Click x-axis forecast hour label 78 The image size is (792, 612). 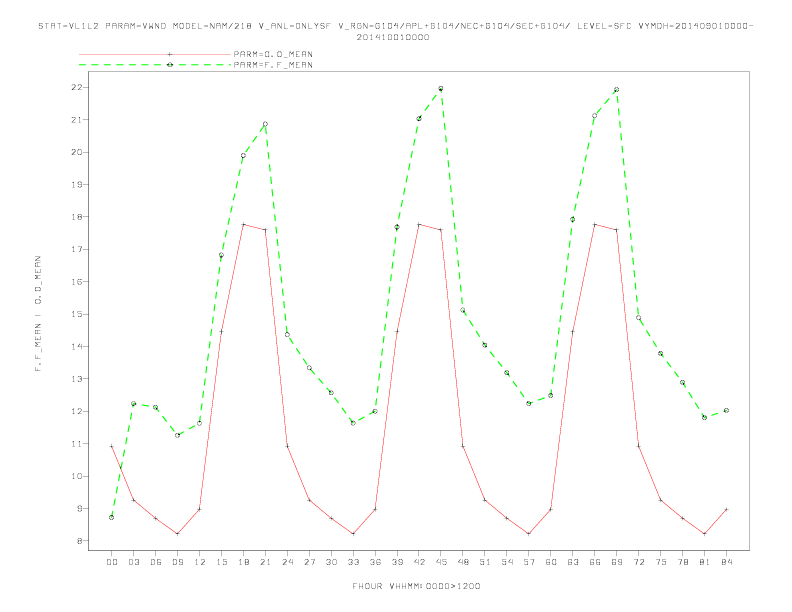tap(682, 562)
